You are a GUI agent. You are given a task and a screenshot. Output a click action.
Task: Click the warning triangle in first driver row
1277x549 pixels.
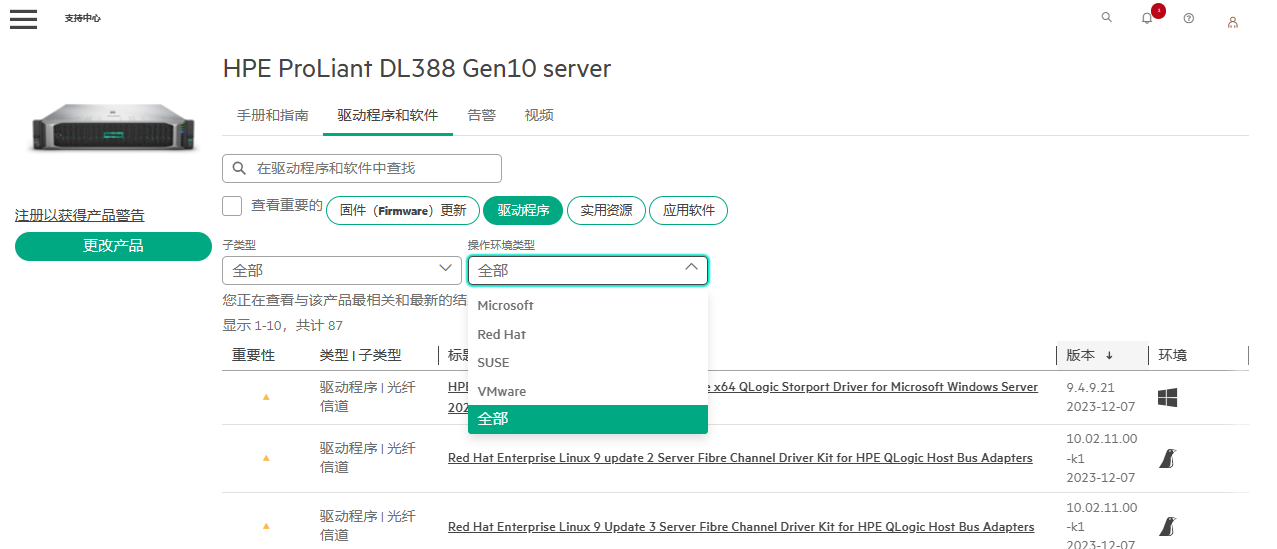coord(266,397)
